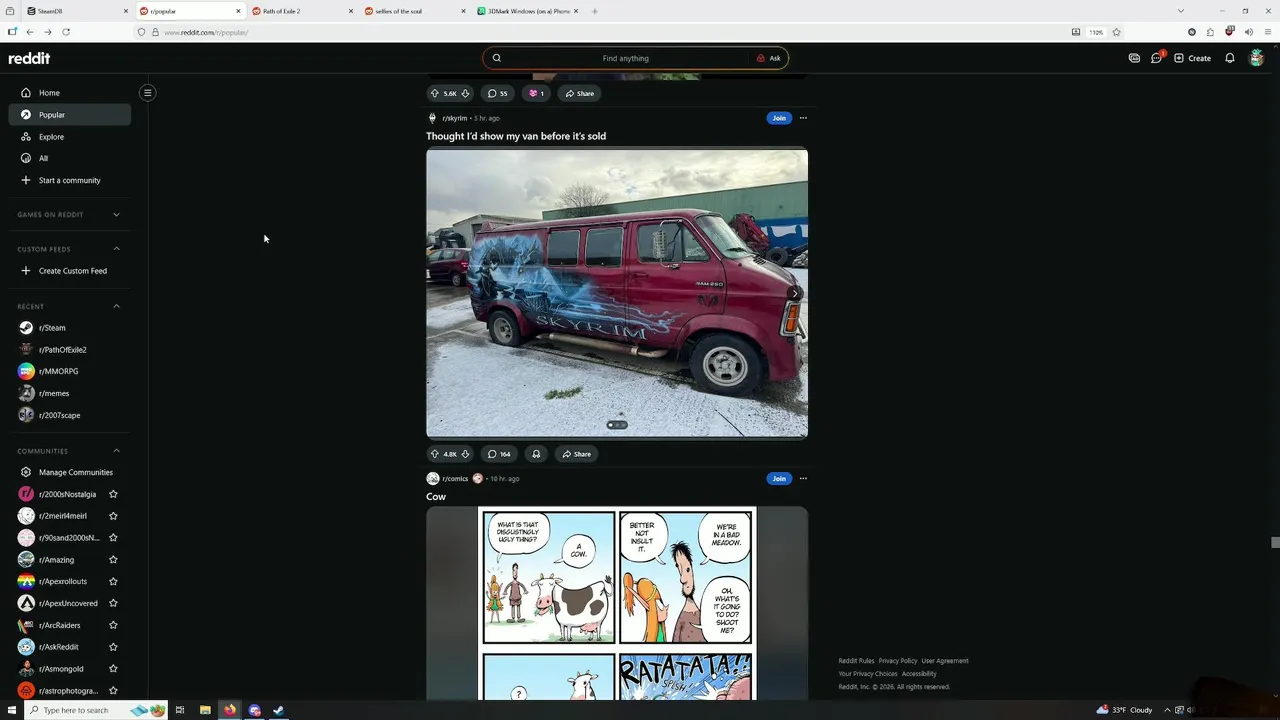Click the page scrollbar thumb

coord(1275,542)
